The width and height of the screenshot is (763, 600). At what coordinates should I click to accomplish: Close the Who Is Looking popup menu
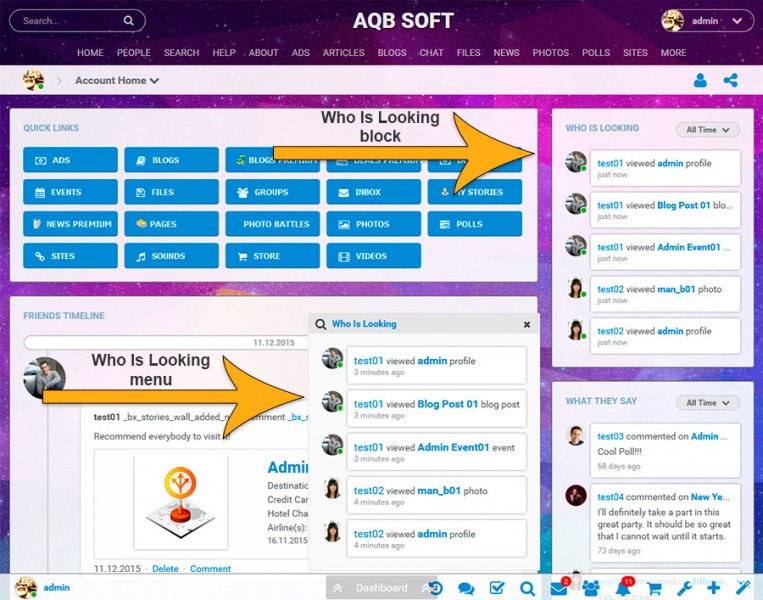[527, 324]
